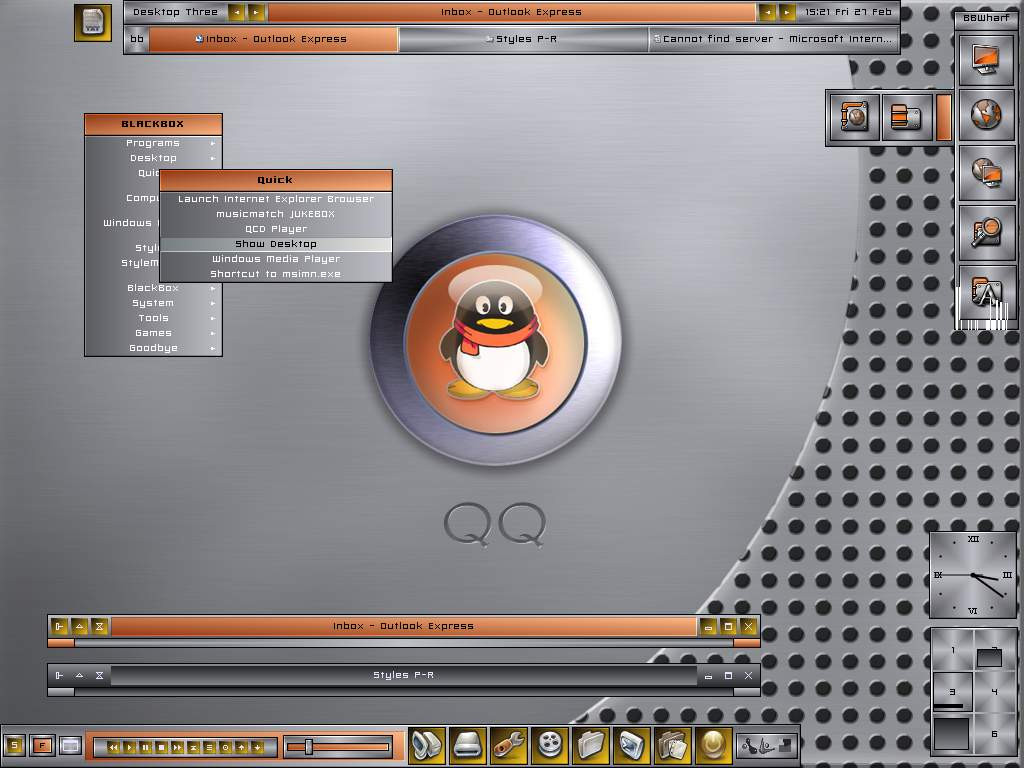Expand the Goodbye submenu
Viewport: 1024px width, 768px height.
(x=153, y=348)
